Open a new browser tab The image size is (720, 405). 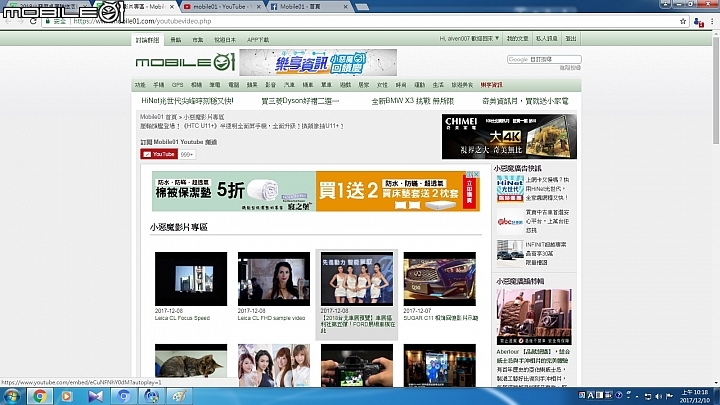click(x=362, y=7)
